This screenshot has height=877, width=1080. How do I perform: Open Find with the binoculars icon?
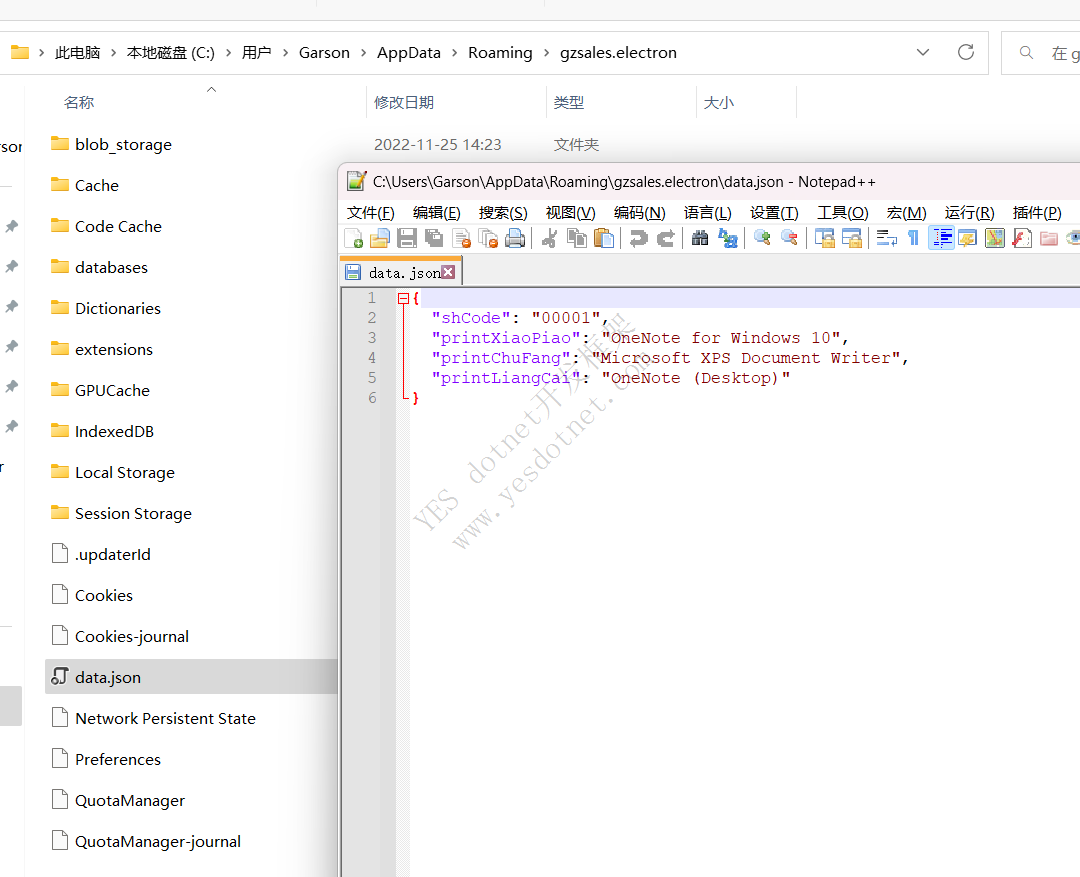point(700,238)
